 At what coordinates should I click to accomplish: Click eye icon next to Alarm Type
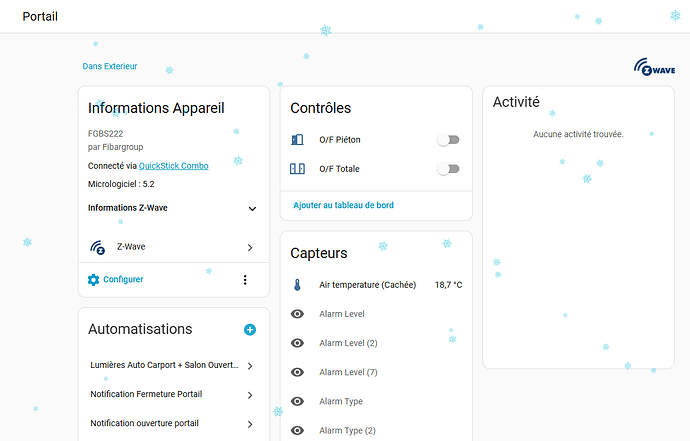pos(297,401)
